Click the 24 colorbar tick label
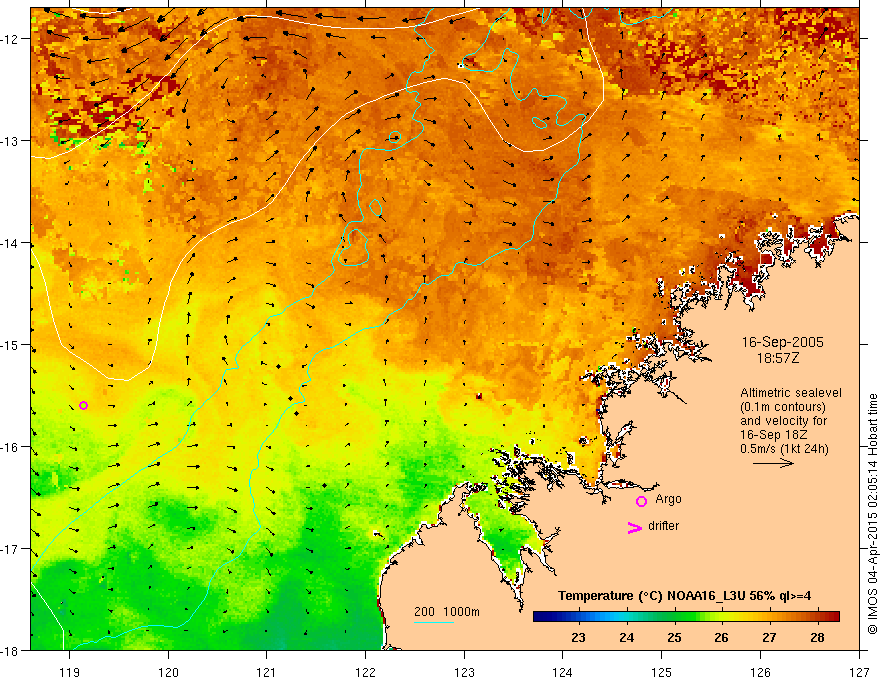Image resolution: width=880 pixels, height=680 pixels. [627, 637]
